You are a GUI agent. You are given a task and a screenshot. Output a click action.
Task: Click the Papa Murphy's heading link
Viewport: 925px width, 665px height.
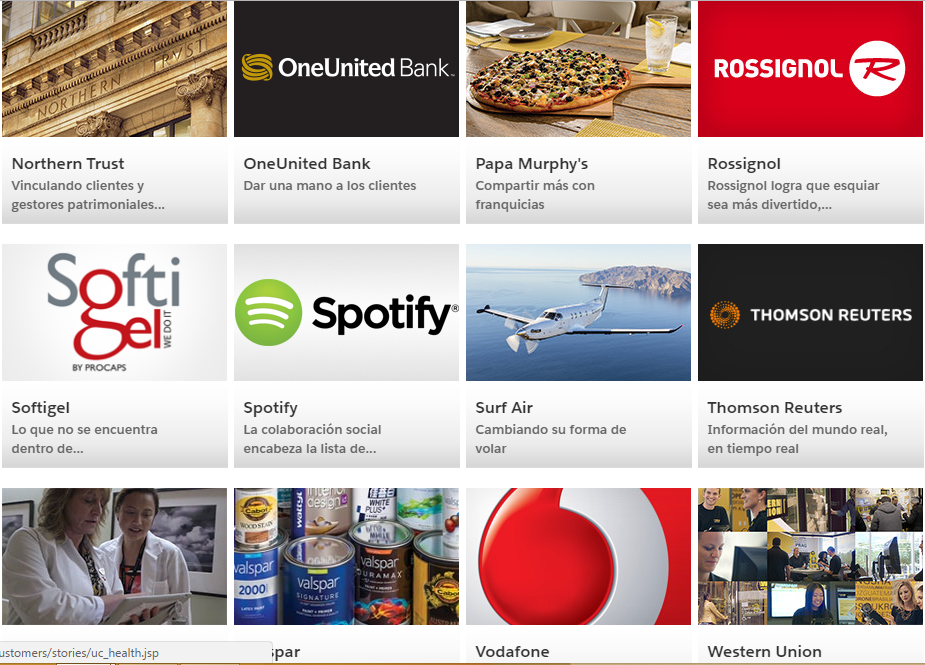pyautogui.click(x=532, y=163)
